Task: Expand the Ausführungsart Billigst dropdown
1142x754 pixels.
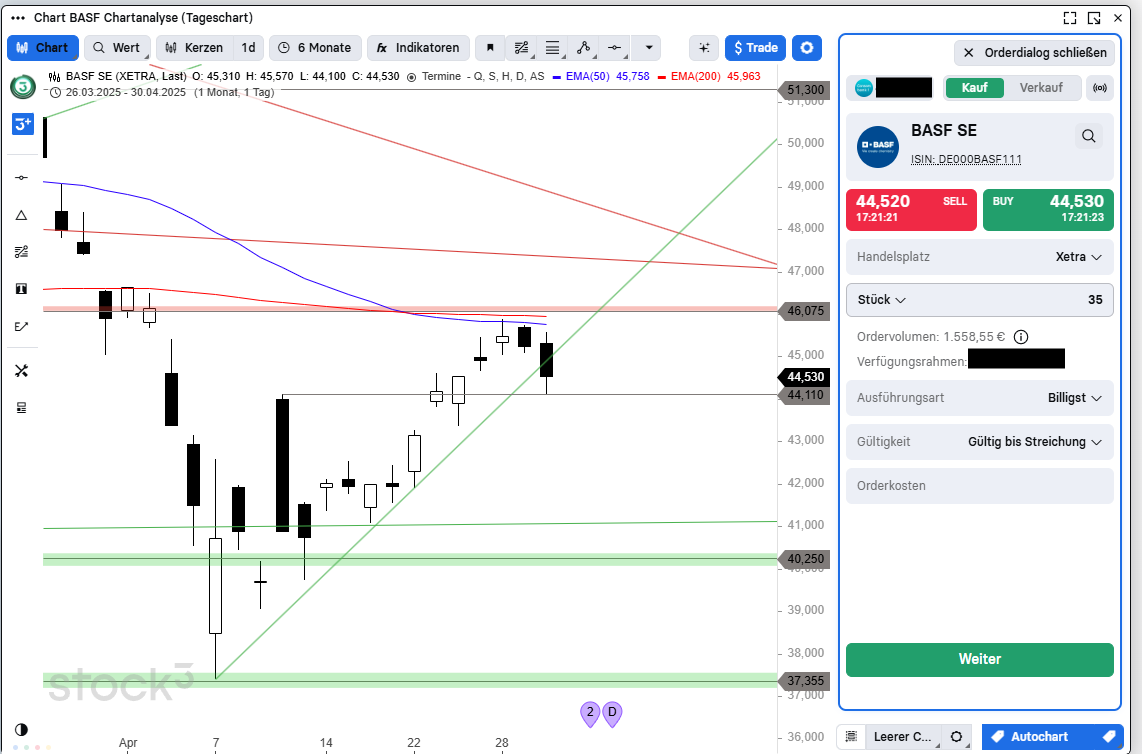Action: 980,398
